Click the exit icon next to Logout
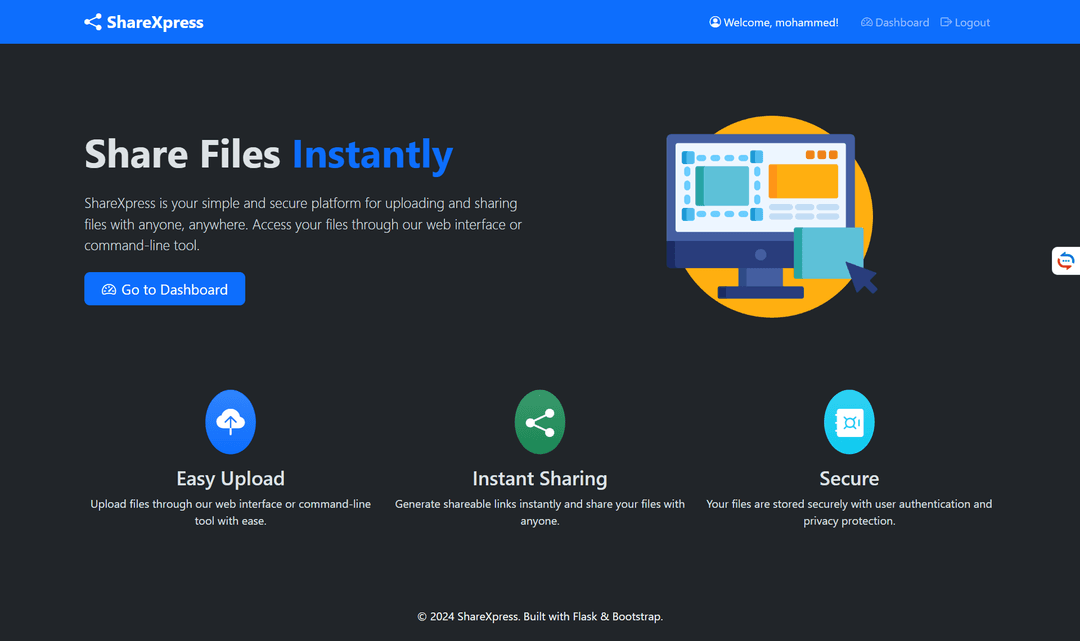The height and width of the screenshot is (641, 1080). coord(946,22)
